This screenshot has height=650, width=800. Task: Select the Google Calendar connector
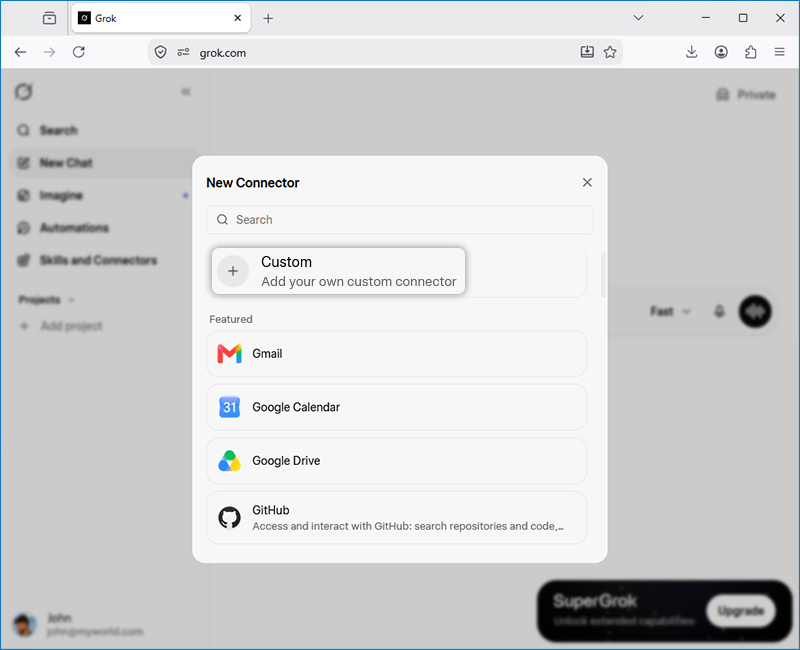click(x=396, y=407)
